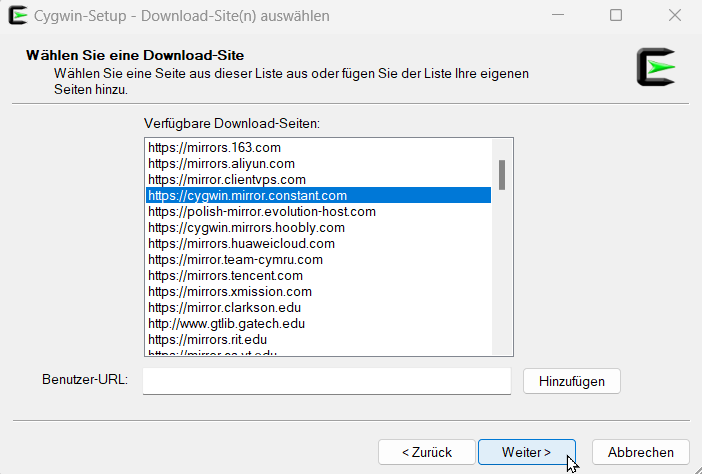Choose https://mirrors.huaweicloud.com mirror
This screenshot has height=474, width=702.
pos(241,243)
